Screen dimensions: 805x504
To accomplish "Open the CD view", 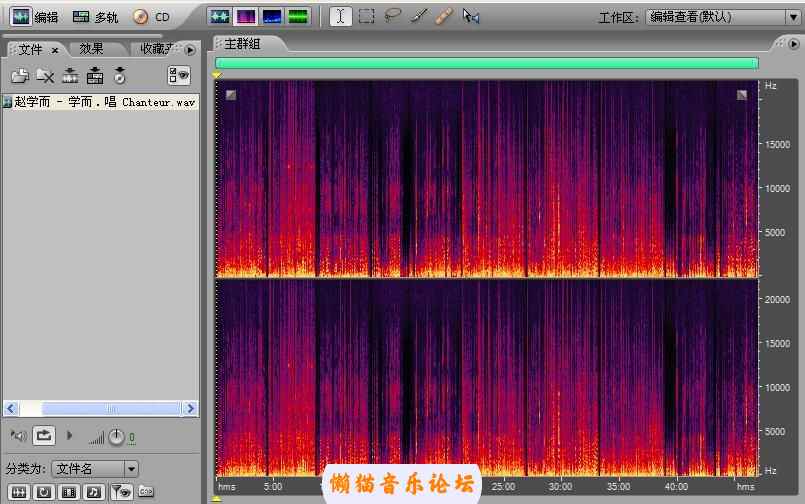I will point(151,17).
